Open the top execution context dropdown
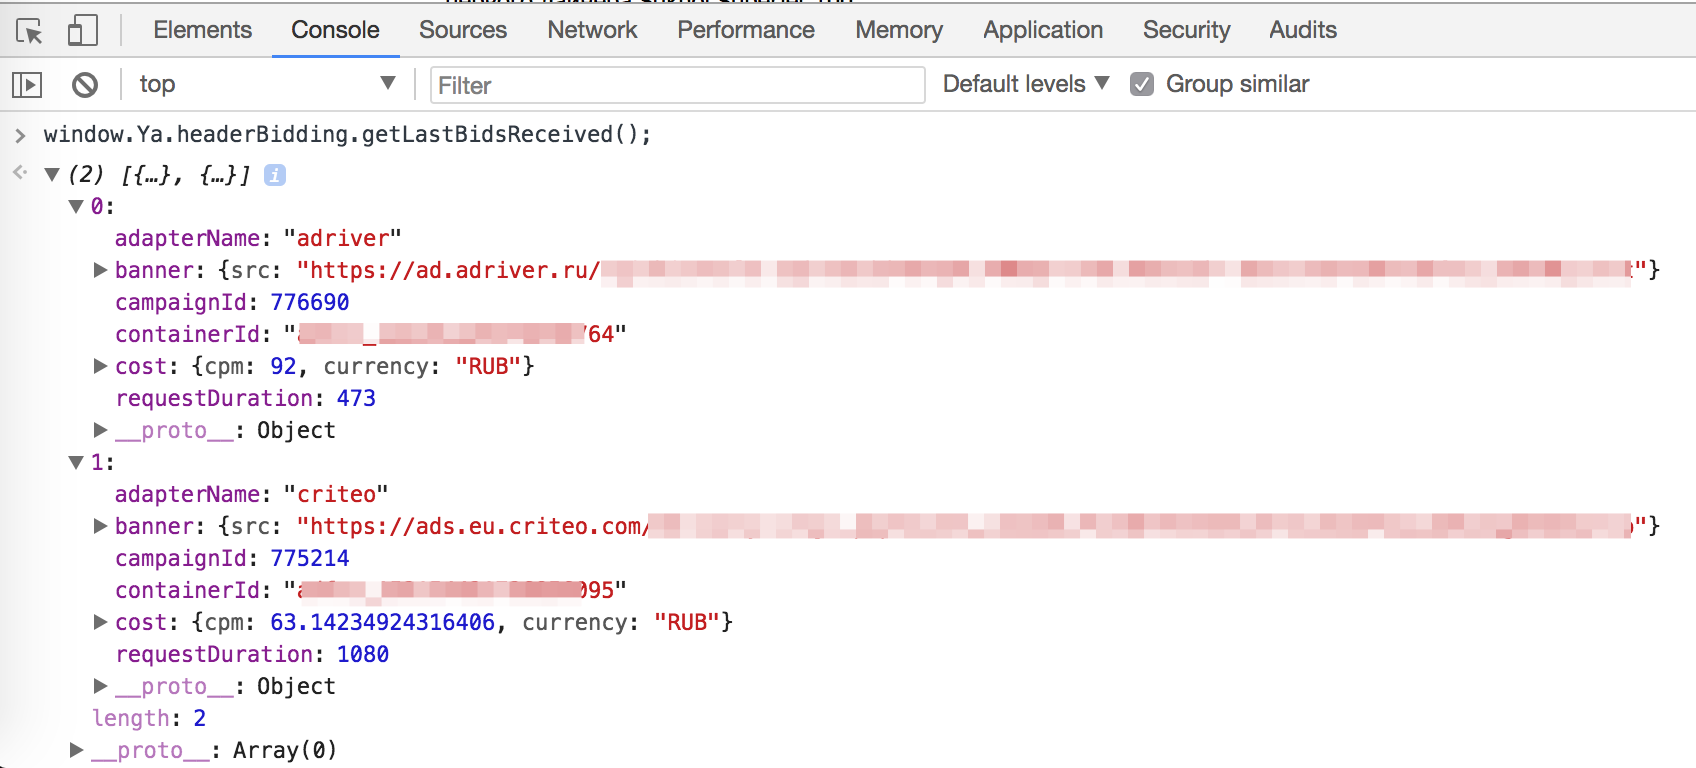 coord(266,84)
